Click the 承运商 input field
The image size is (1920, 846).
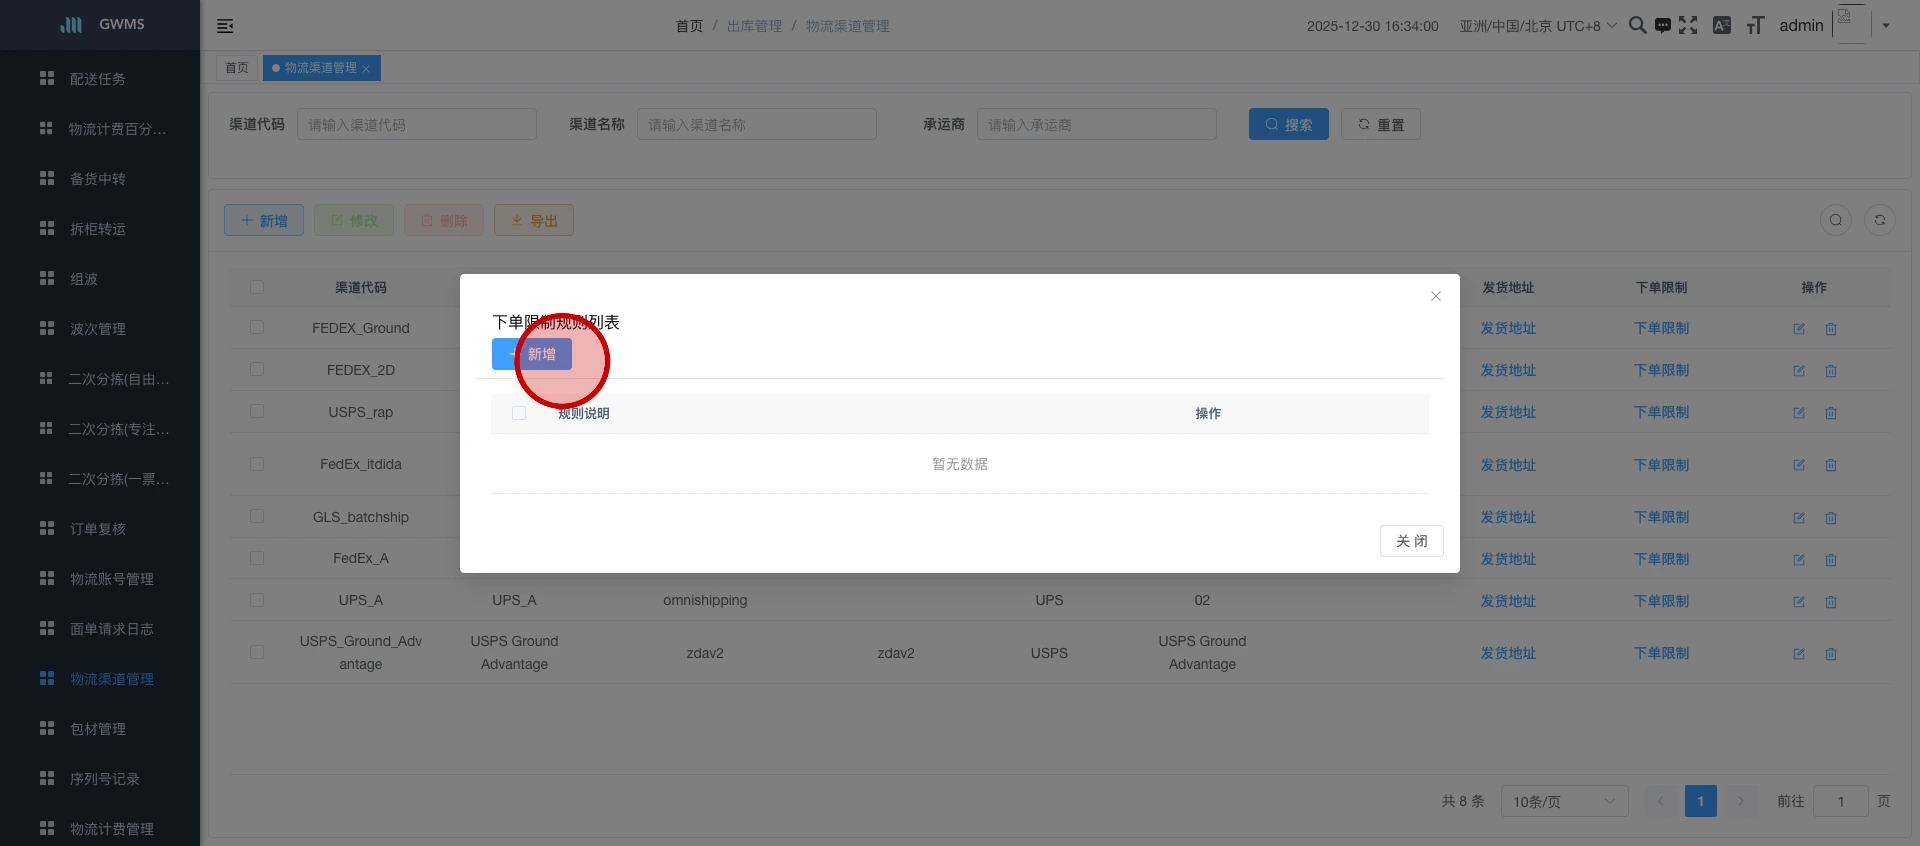coord(1097,124)
